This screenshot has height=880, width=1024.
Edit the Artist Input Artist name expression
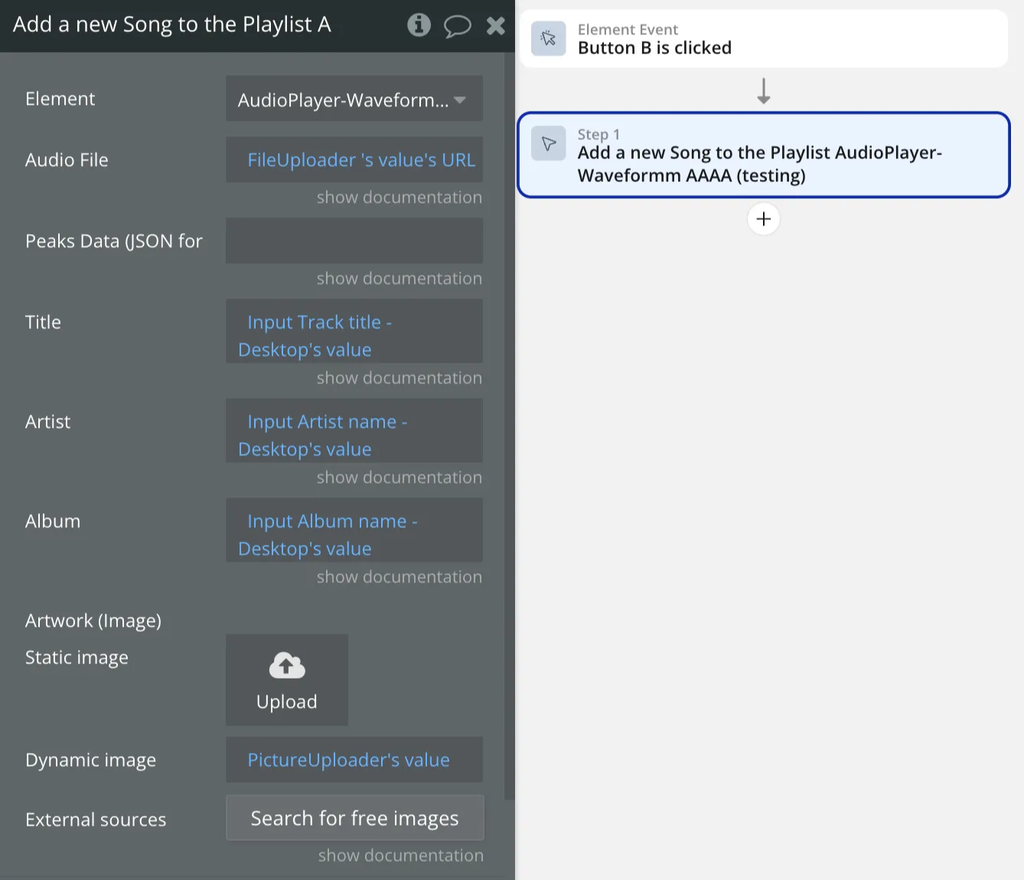[354, 435]
